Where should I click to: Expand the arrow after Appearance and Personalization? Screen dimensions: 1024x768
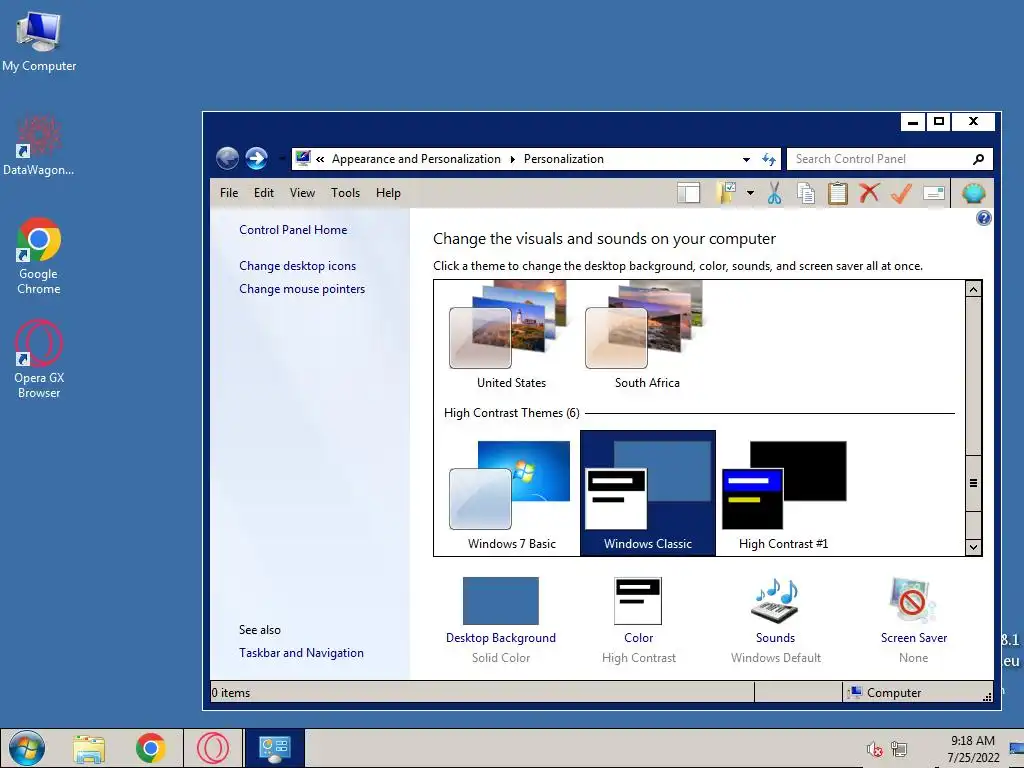(x=512, y=159)
